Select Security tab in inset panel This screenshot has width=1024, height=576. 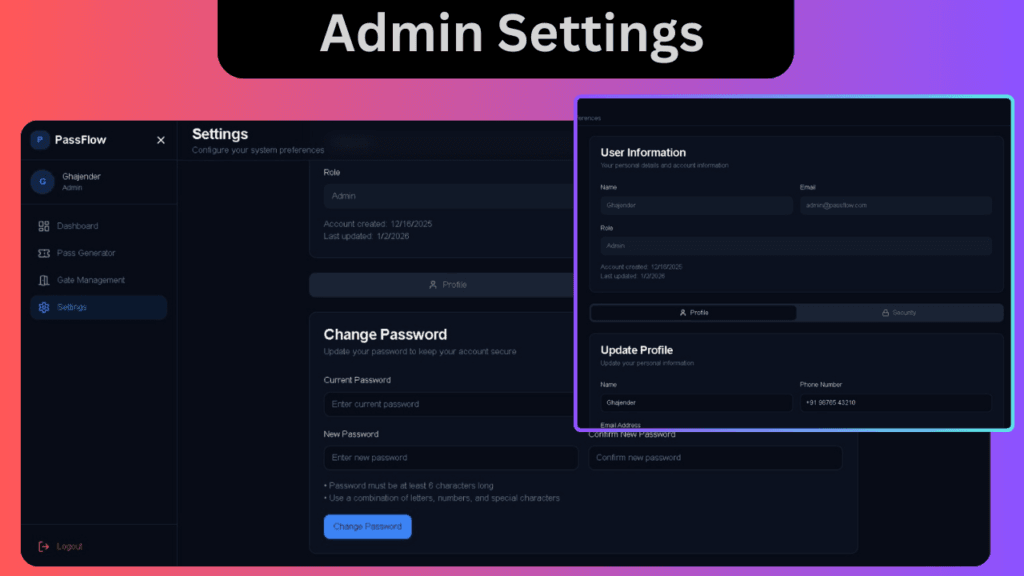(x=899, y=313)
